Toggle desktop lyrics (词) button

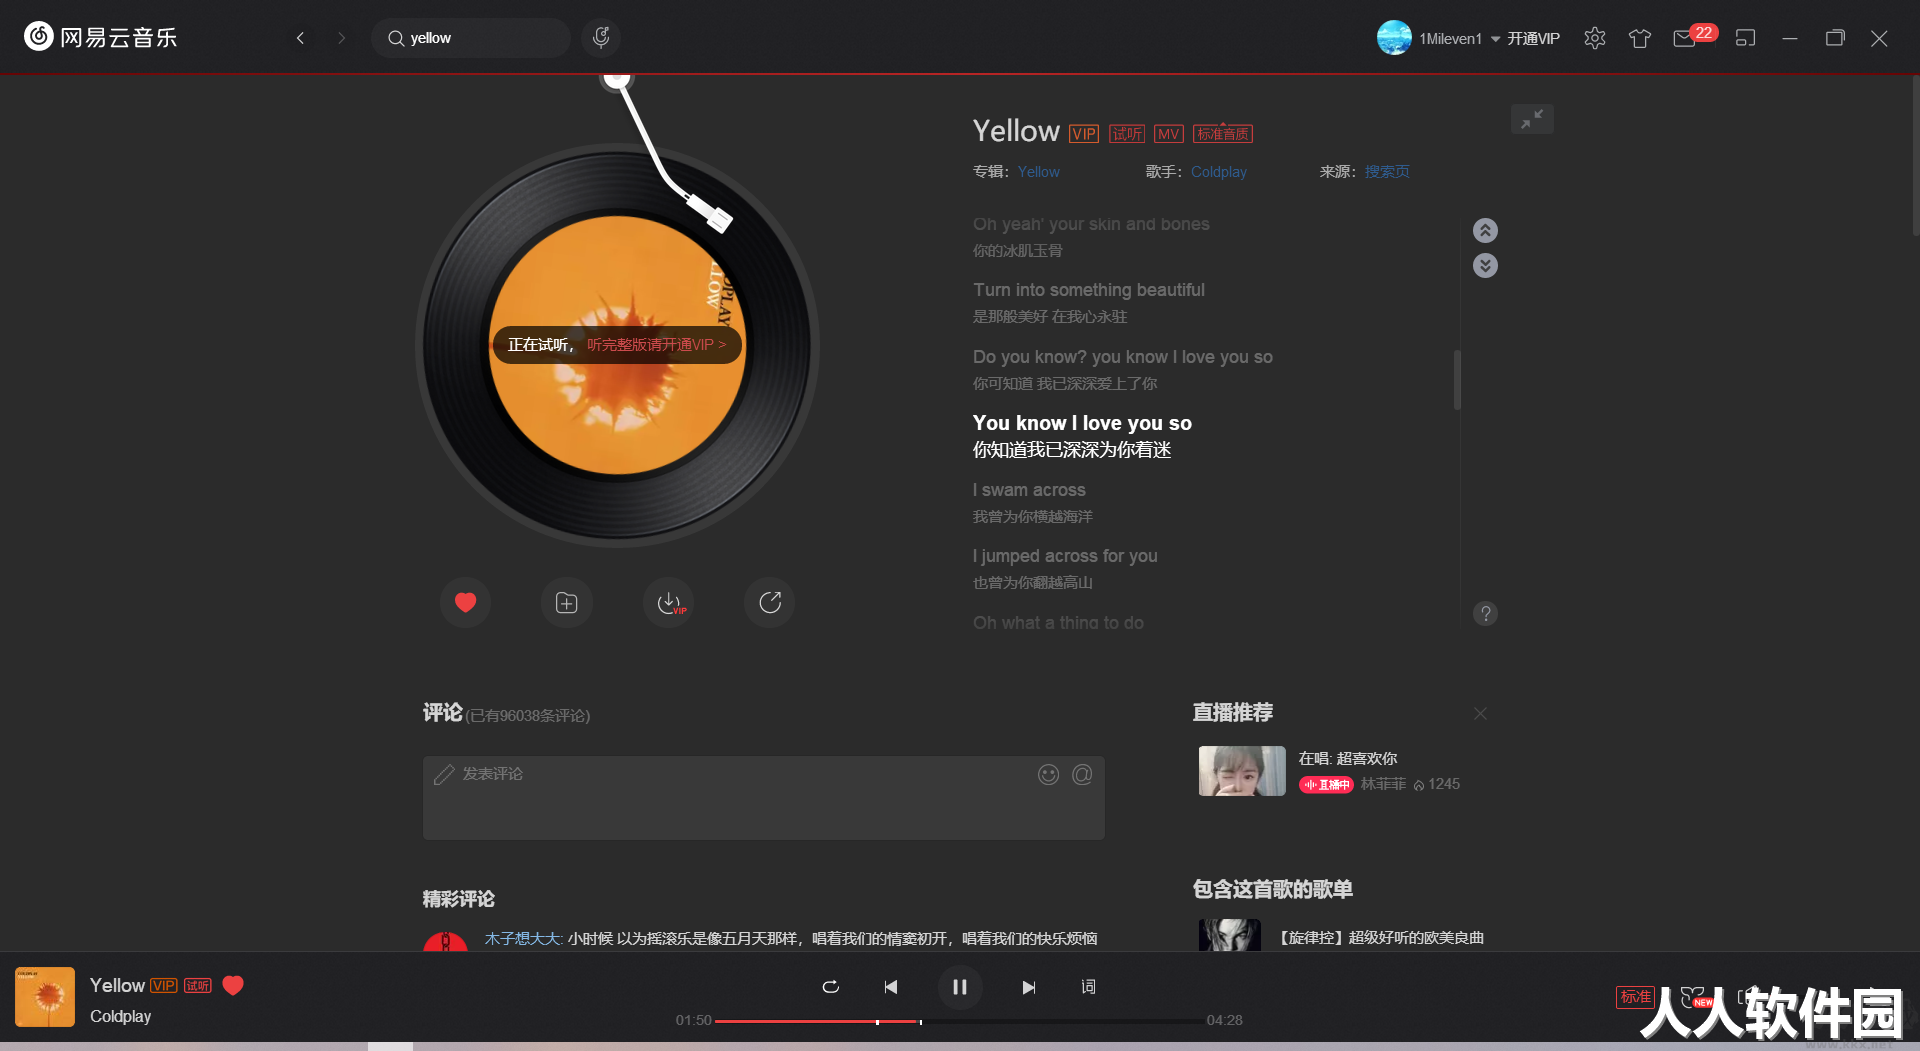pos(1088,987)
